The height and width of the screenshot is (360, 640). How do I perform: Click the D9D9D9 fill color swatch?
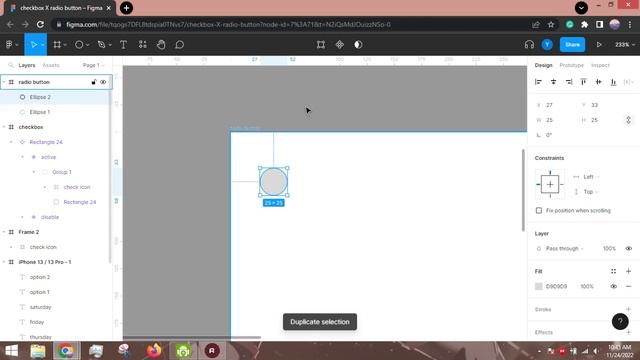[539, 286]
